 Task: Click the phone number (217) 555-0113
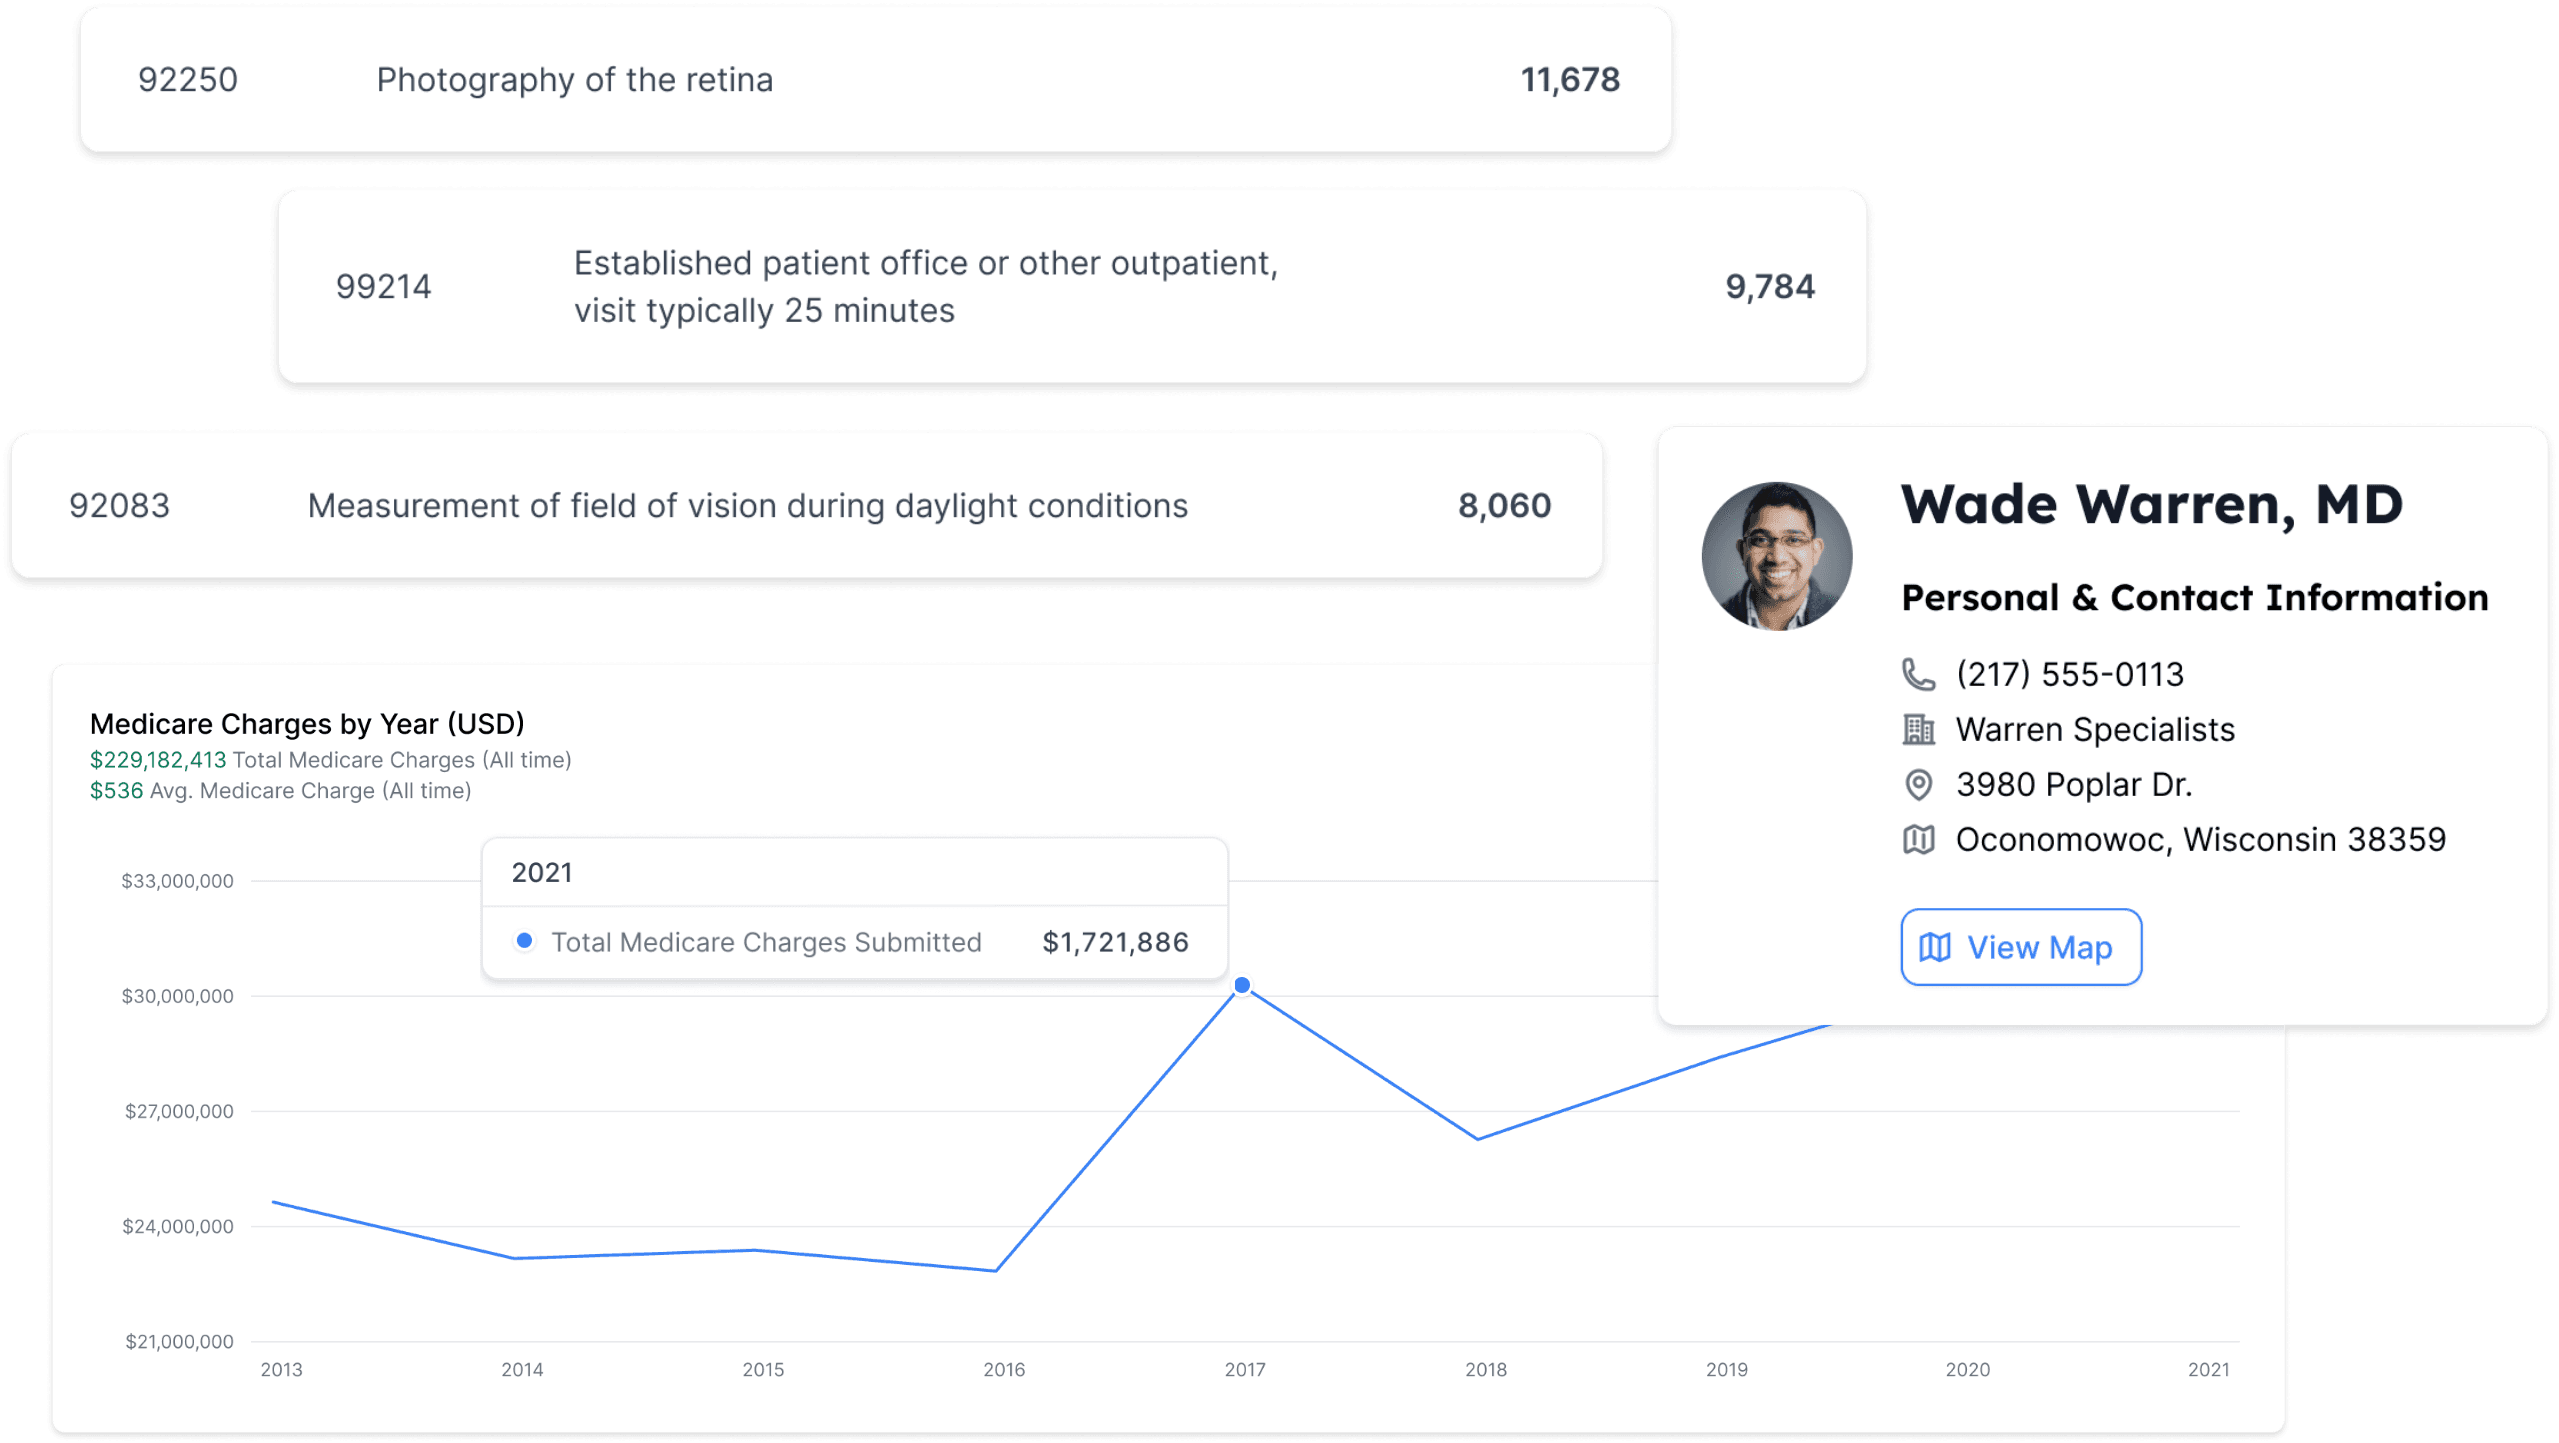point(2069,675)
